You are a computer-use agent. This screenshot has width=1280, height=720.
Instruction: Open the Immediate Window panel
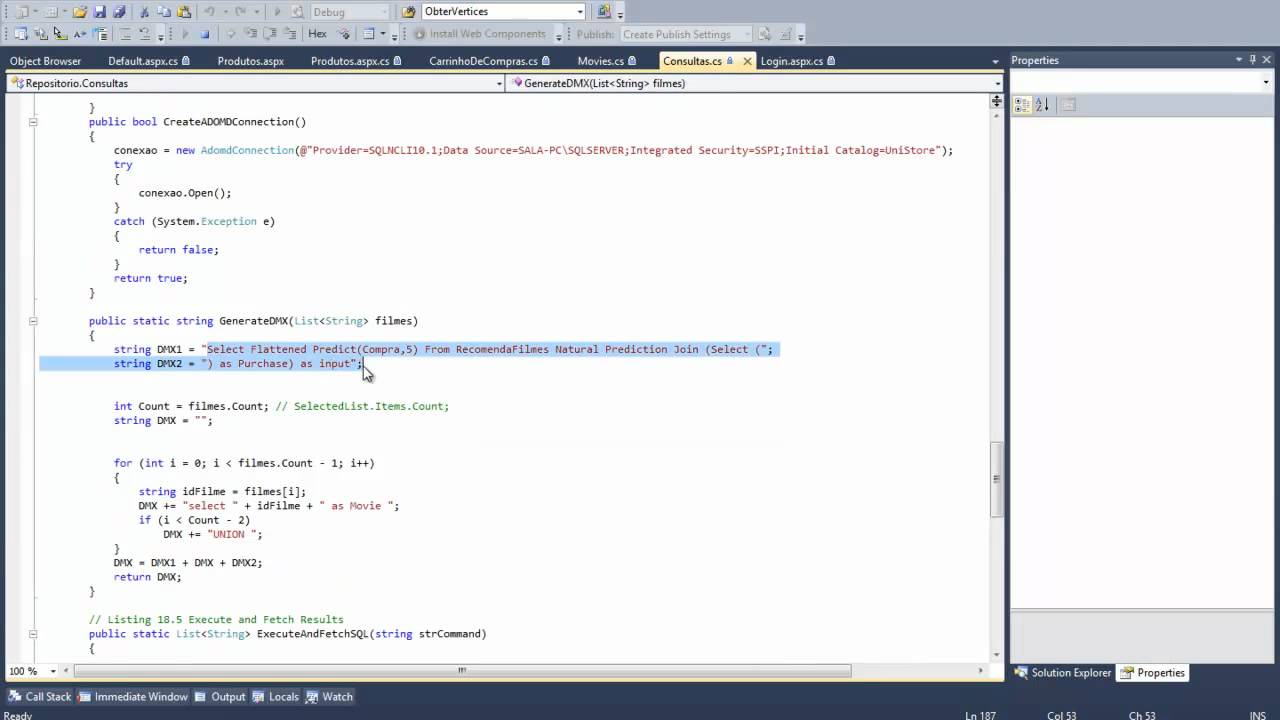(x=133, y=696)
